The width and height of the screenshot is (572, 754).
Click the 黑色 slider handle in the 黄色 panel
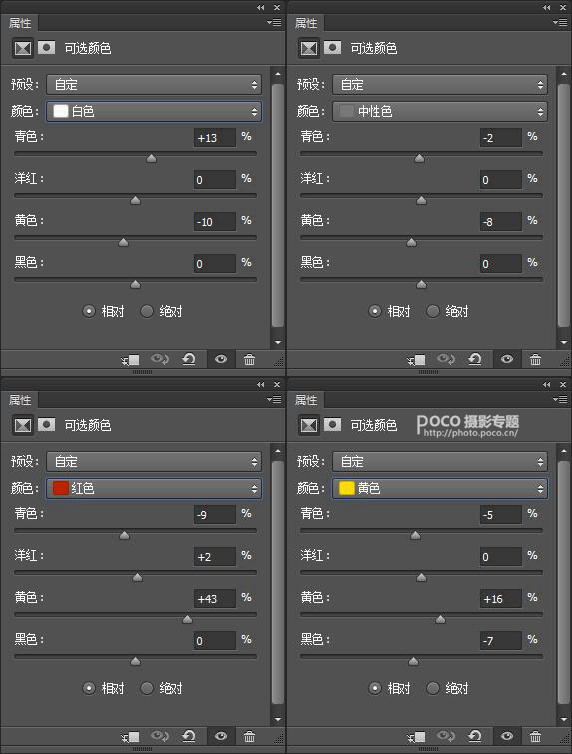pos(413,662)
